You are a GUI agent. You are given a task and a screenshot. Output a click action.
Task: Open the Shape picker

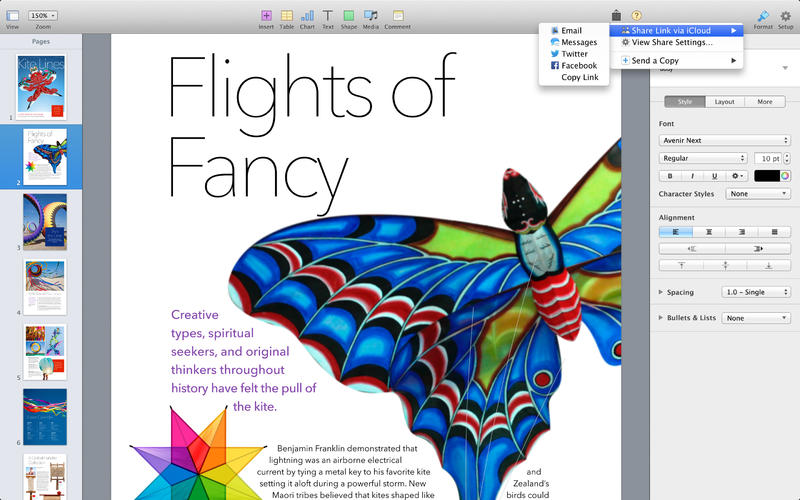[348, 16]
